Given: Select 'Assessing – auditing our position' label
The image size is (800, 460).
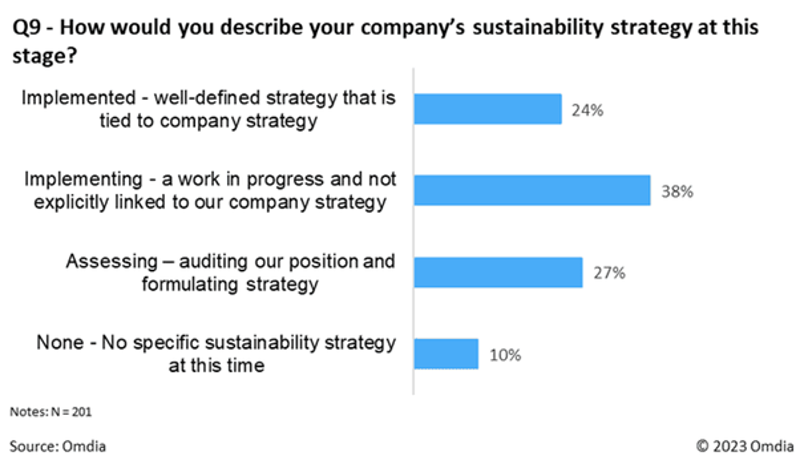Looking at the screenshot, I should coord(230,261).
